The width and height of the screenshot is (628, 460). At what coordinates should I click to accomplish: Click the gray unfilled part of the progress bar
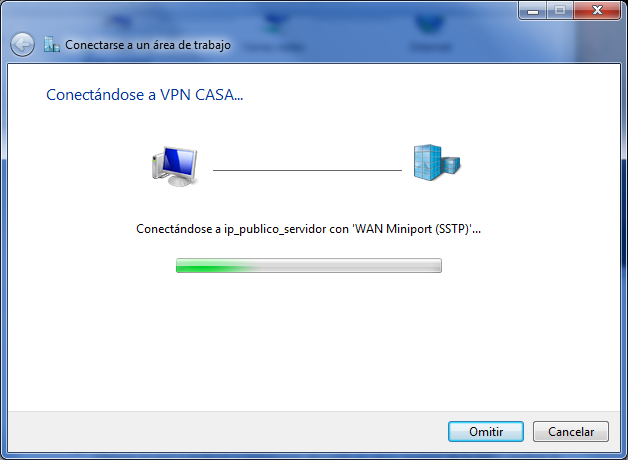(x=348, y=265)
